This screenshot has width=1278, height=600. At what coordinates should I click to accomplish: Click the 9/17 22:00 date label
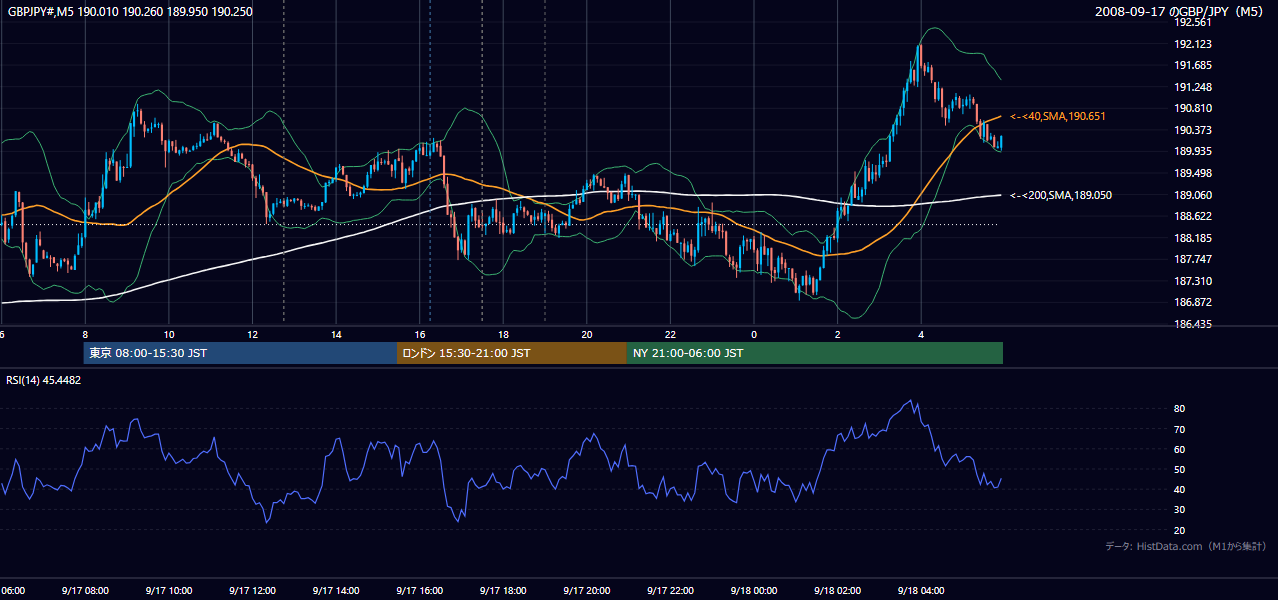pyautogui.click(x=670, y=590)
